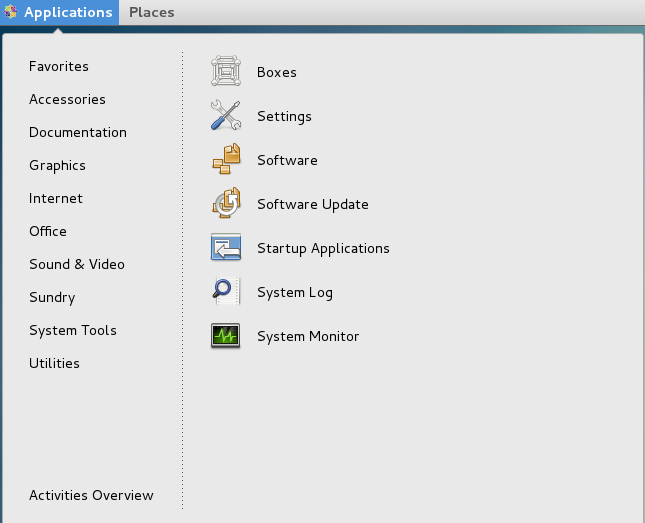Click the Startup Applications icon
The image size is (645, 523).
(226, 247)
